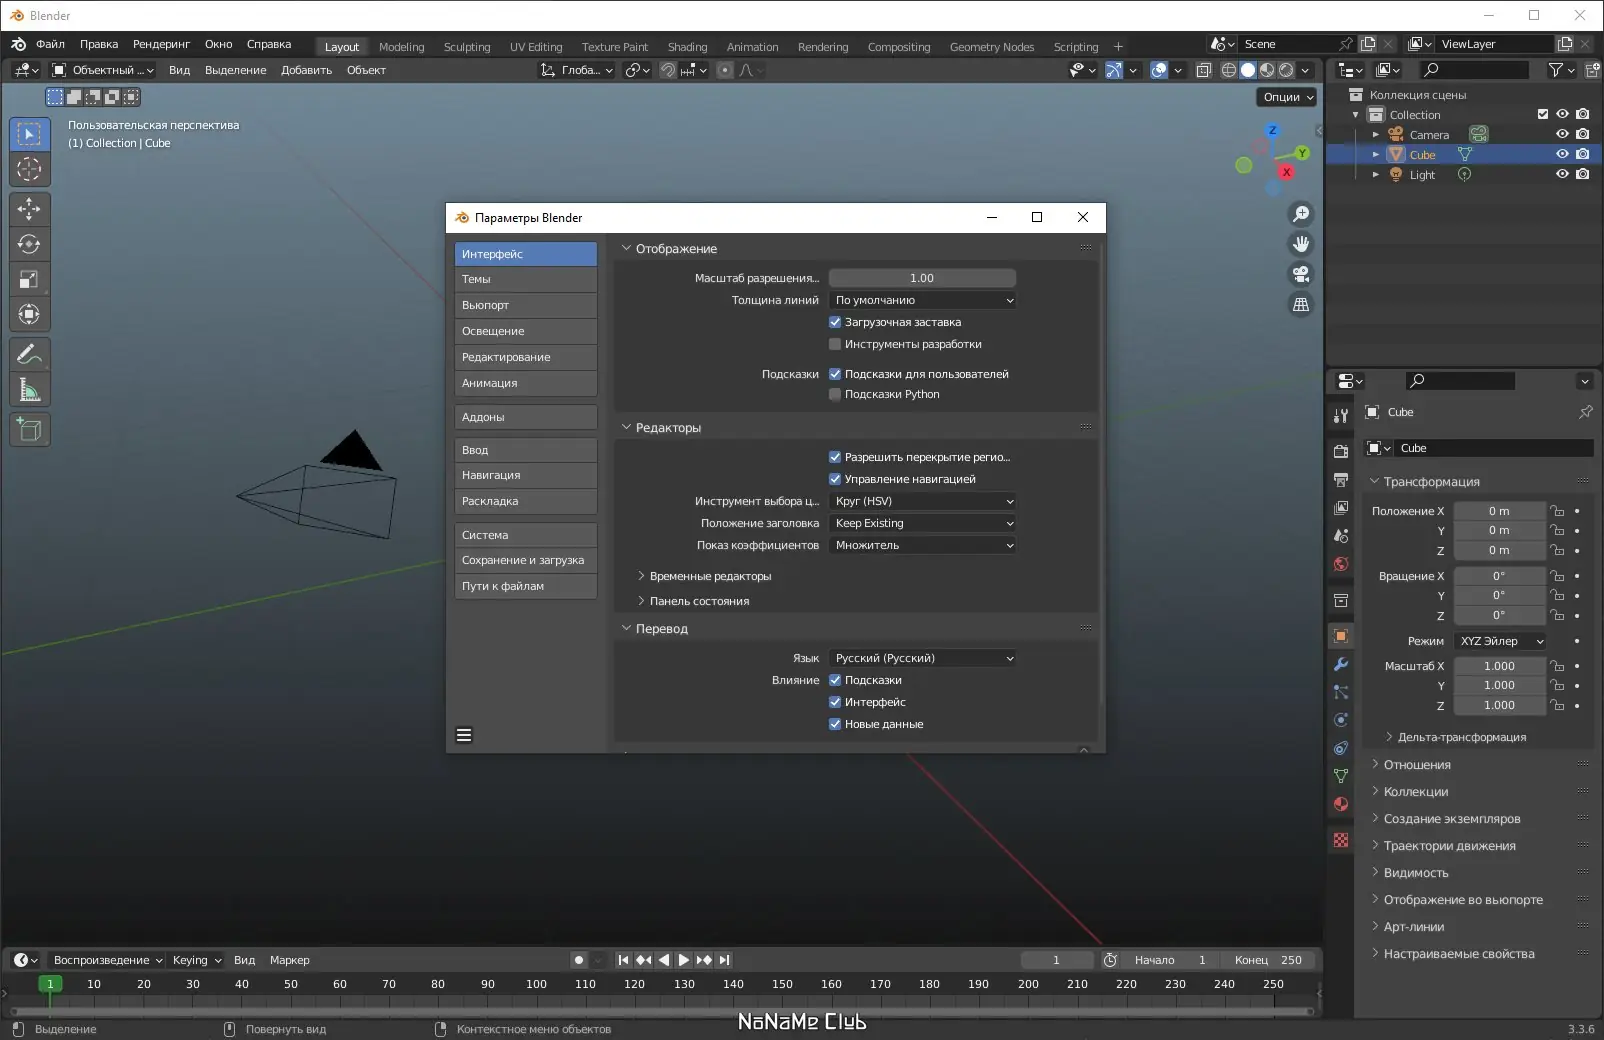Uncheck translation of tooltips (Подсказки)
The height and width of the screenshot is (1040, 1604).
coord(835,680)
